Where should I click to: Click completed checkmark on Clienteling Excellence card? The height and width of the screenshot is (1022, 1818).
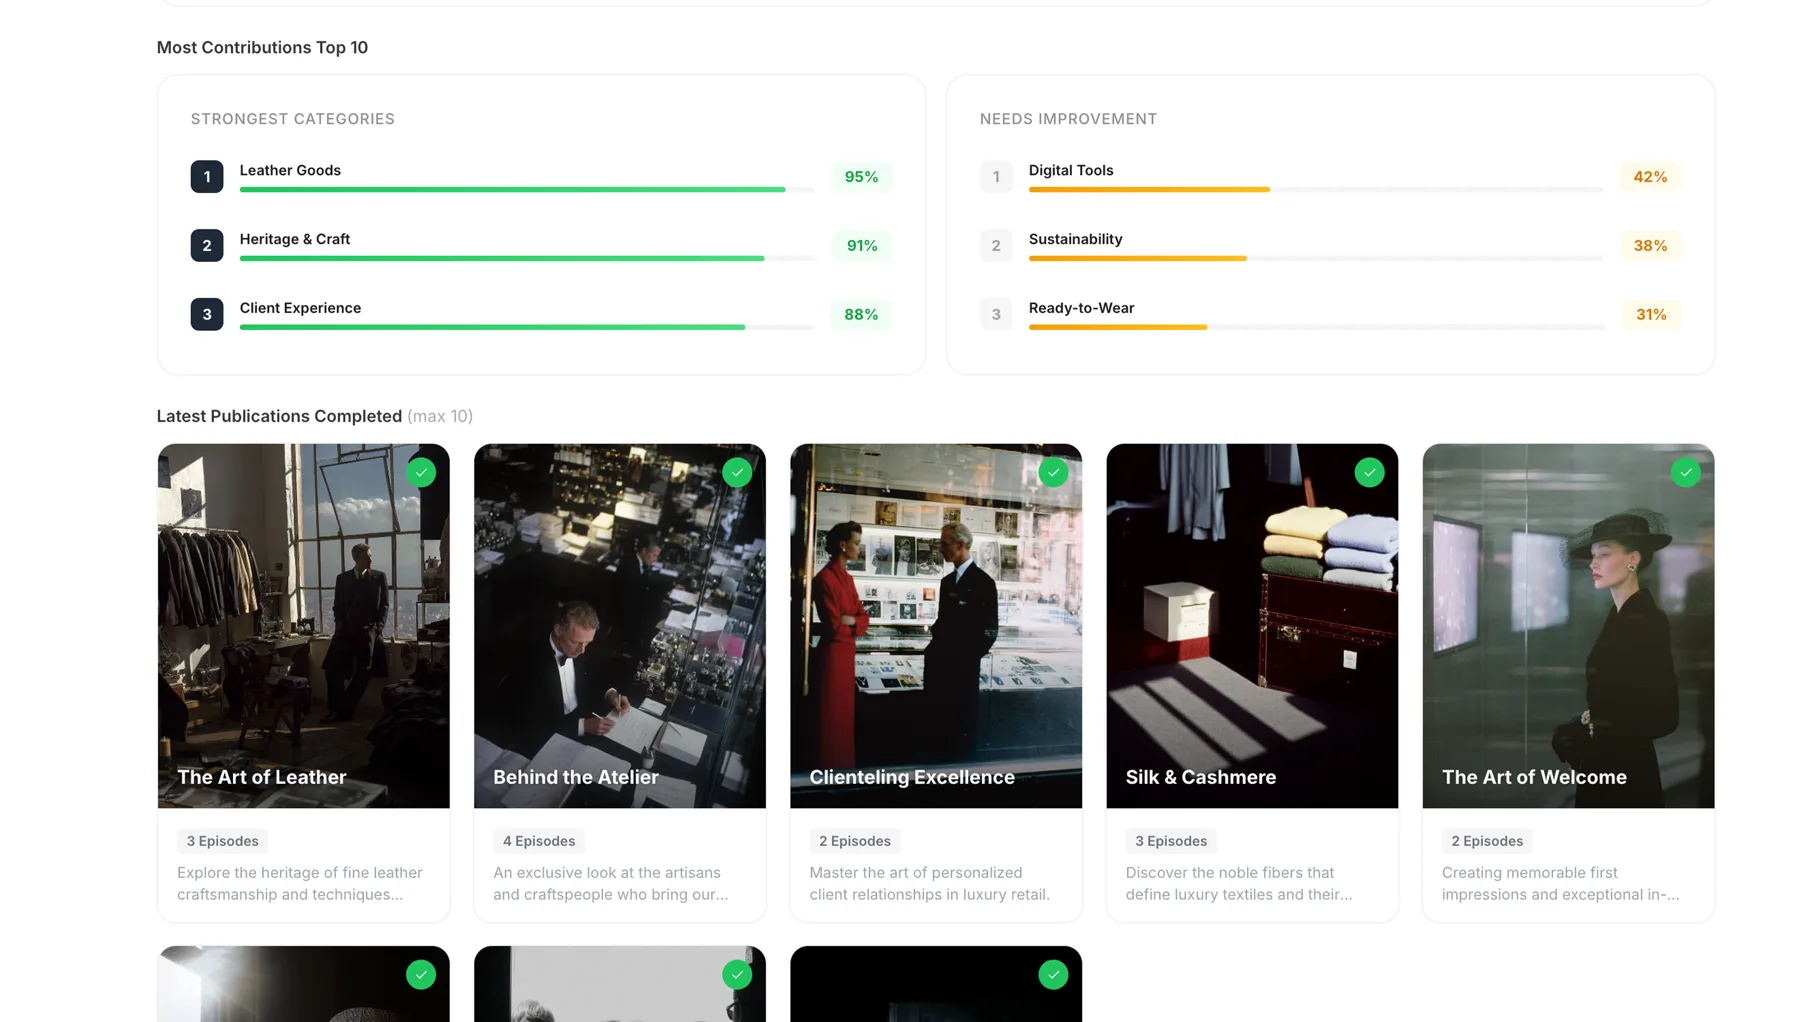click(1053, 472)
